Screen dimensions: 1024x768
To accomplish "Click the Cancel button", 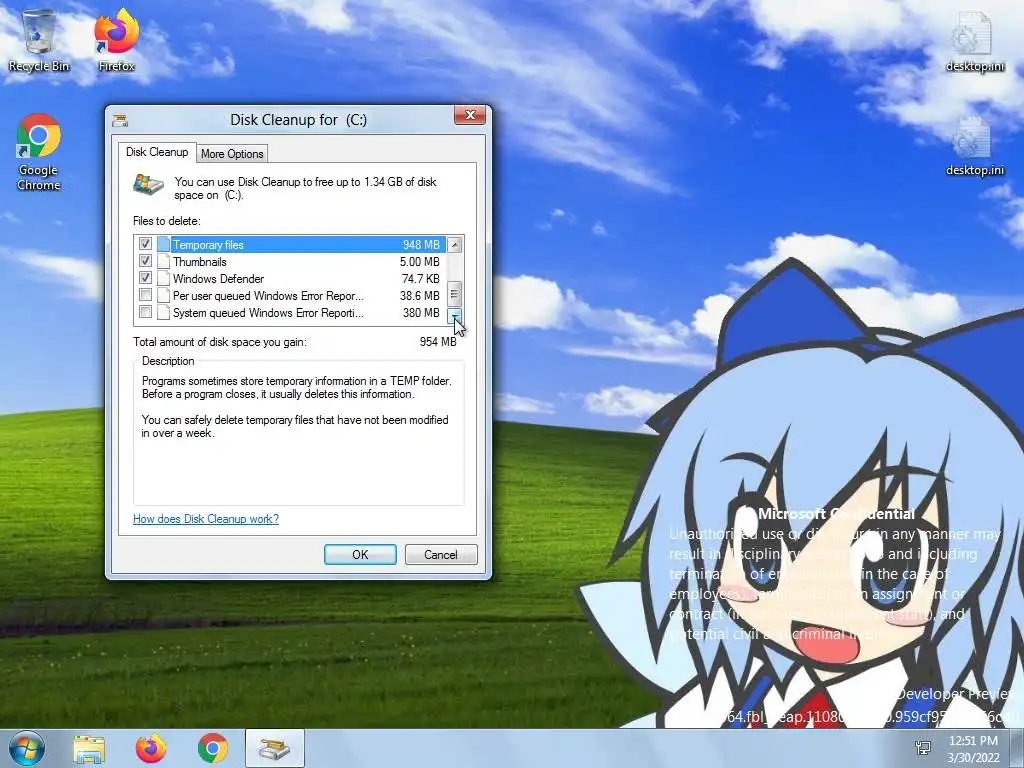I will pos(441,554).
